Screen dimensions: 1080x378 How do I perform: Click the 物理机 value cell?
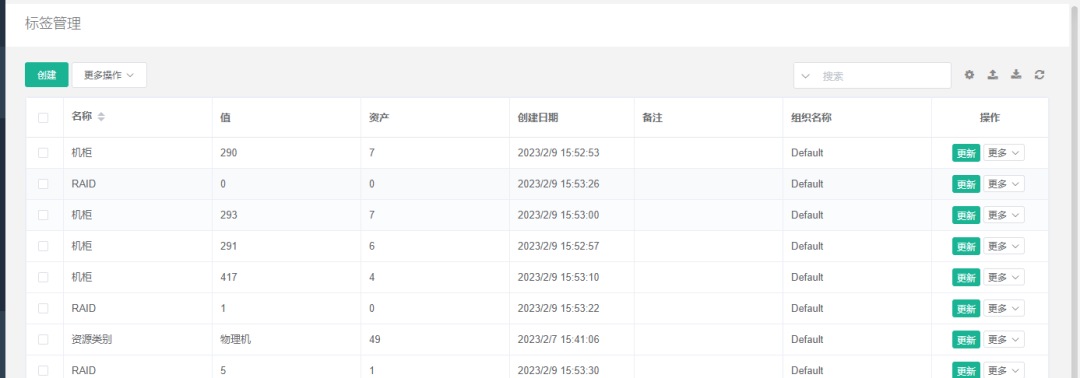tap(236, 339)
